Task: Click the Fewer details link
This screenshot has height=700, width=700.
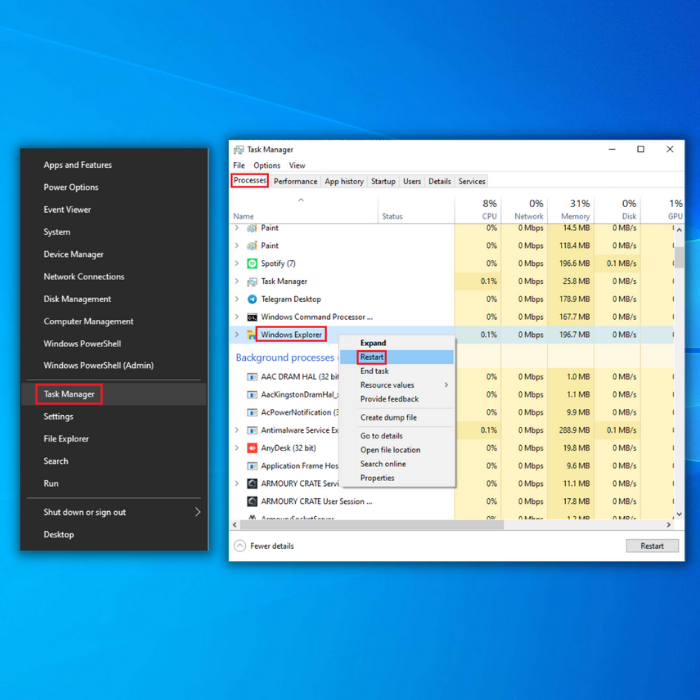Action: [x=272, y=546]
